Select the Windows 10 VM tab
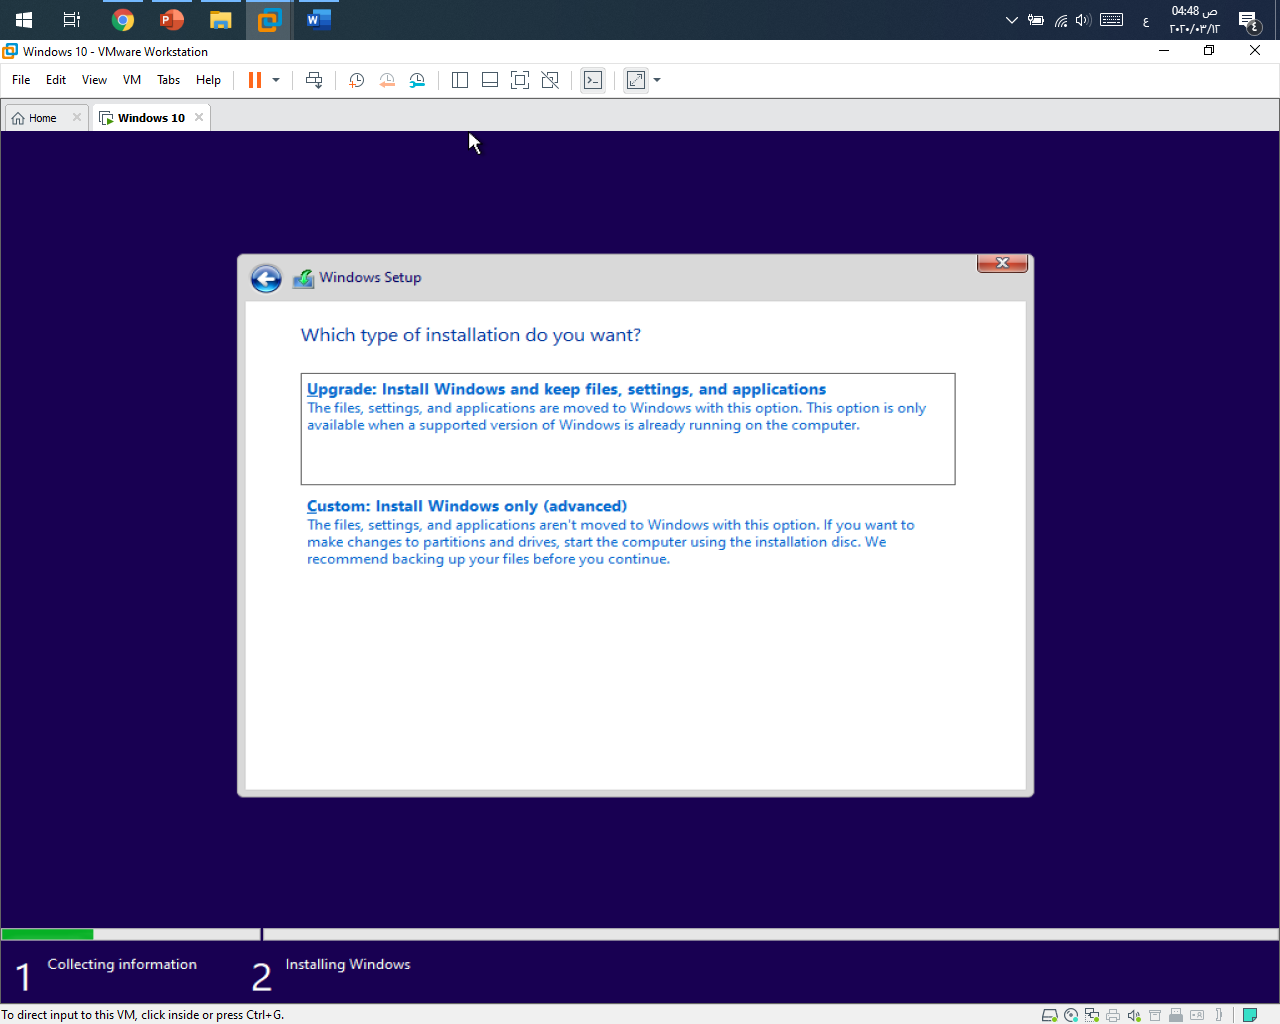Screen dimensions: 1280x1024 pyautogui.click(x=150, y=118)
